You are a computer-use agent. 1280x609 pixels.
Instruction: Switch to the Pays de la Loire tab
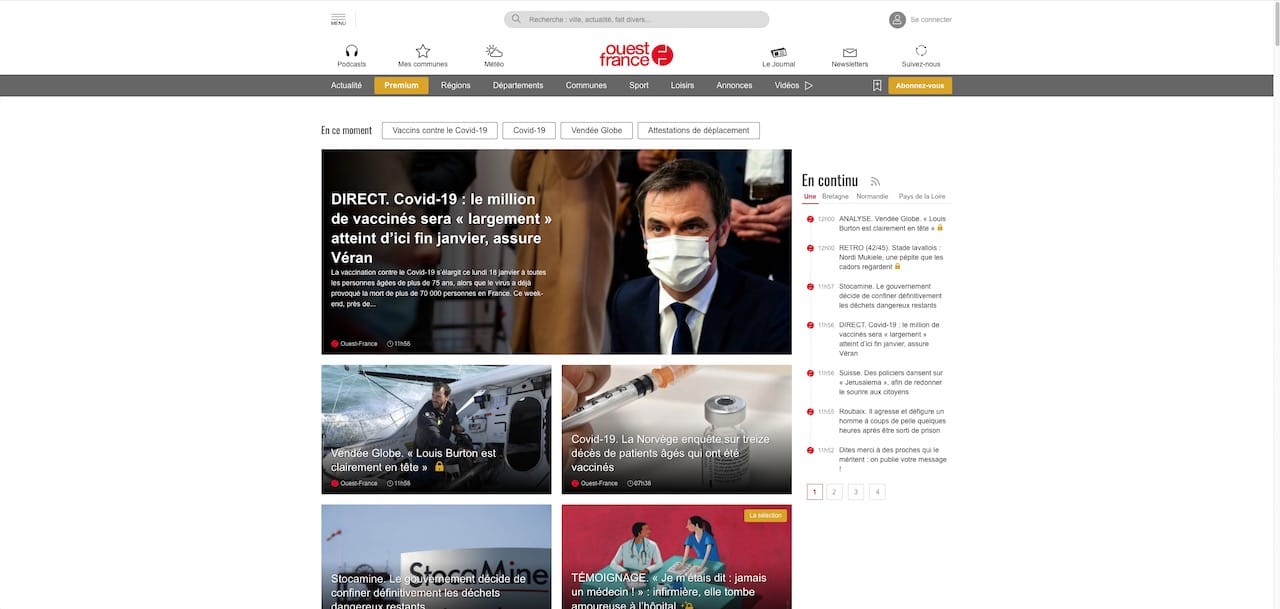tap(921, 197)
